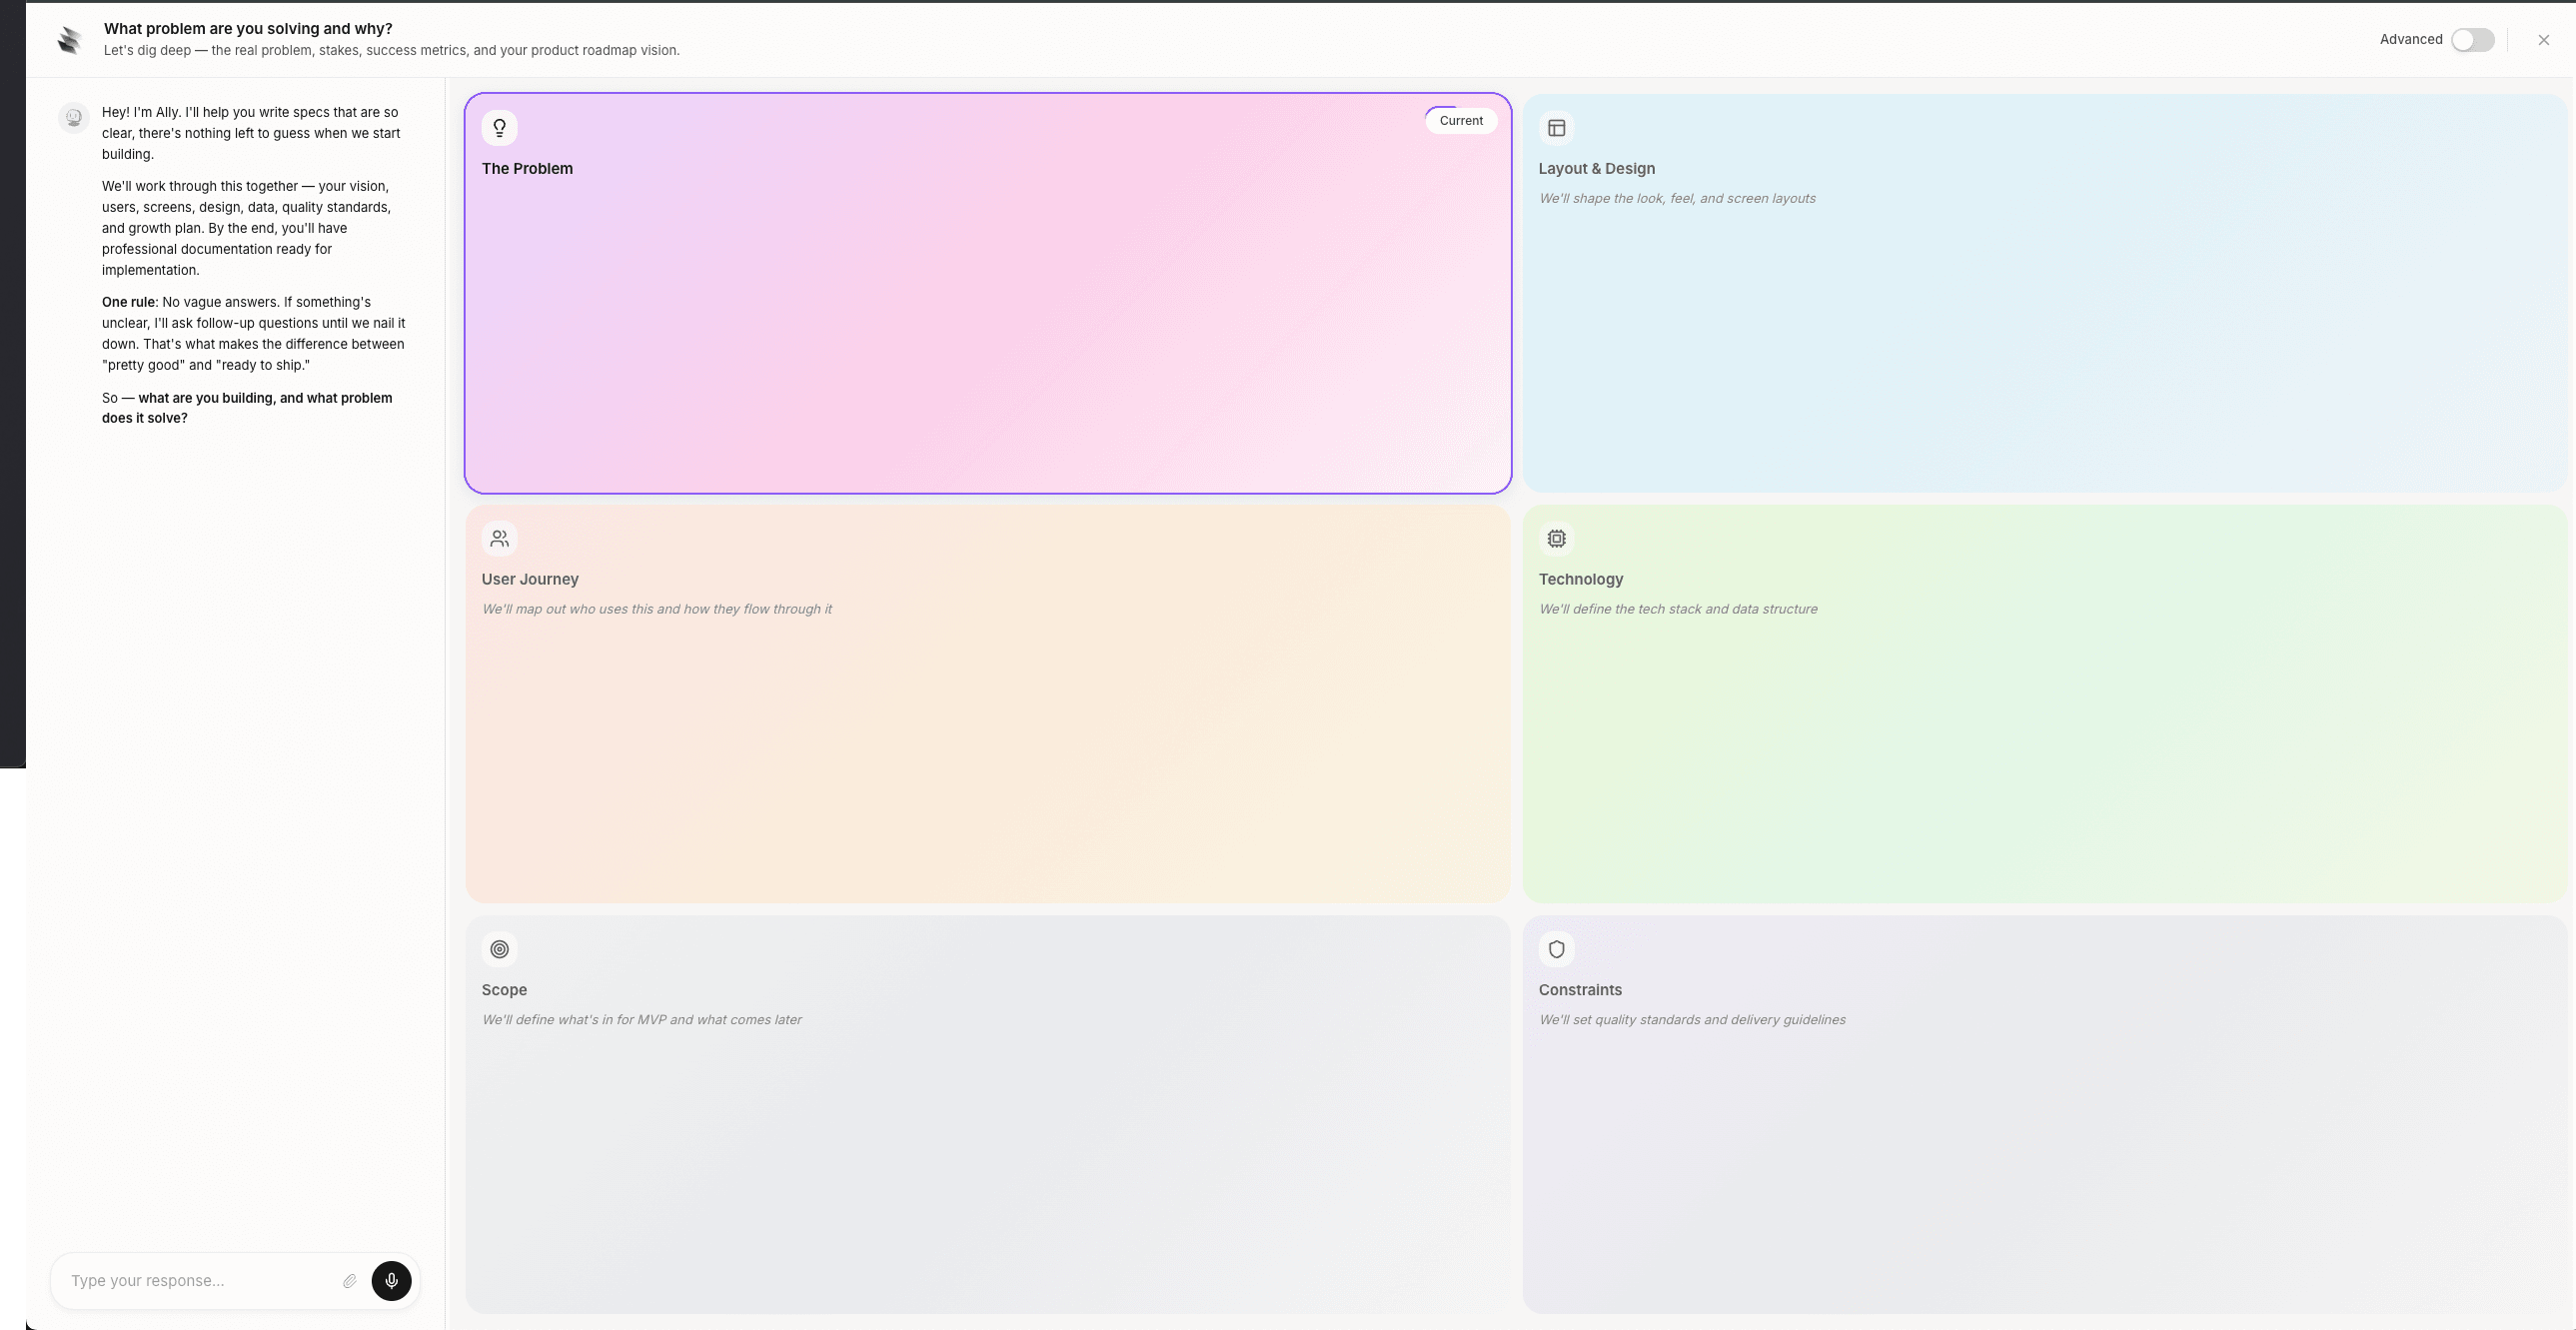The height and width of the screenshot is (1330, 2576).
Task: Attach a file with the paperclip icon
Action: [x=350, y=1281]
